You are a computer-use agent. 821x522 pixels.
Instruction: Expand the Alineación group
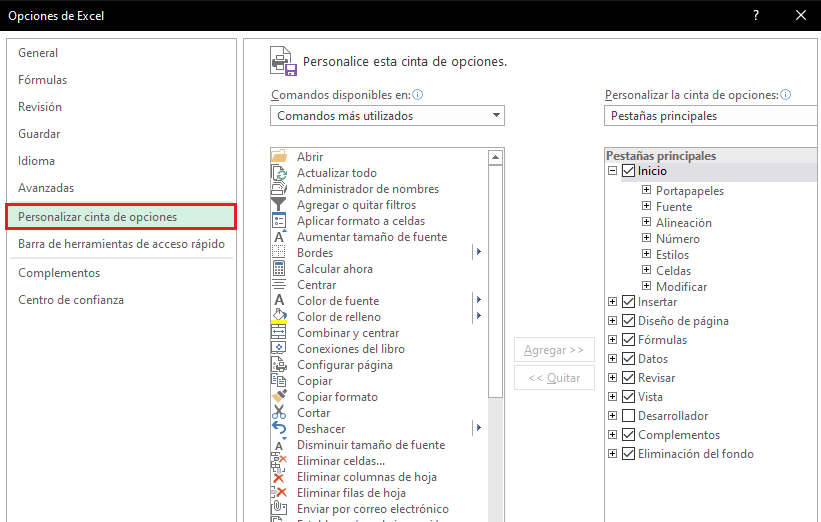pos(647,221)
